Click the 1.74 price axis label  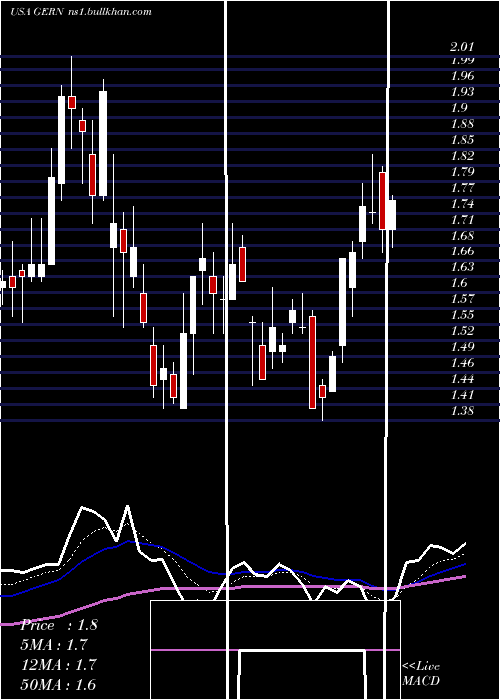point(462,204)
